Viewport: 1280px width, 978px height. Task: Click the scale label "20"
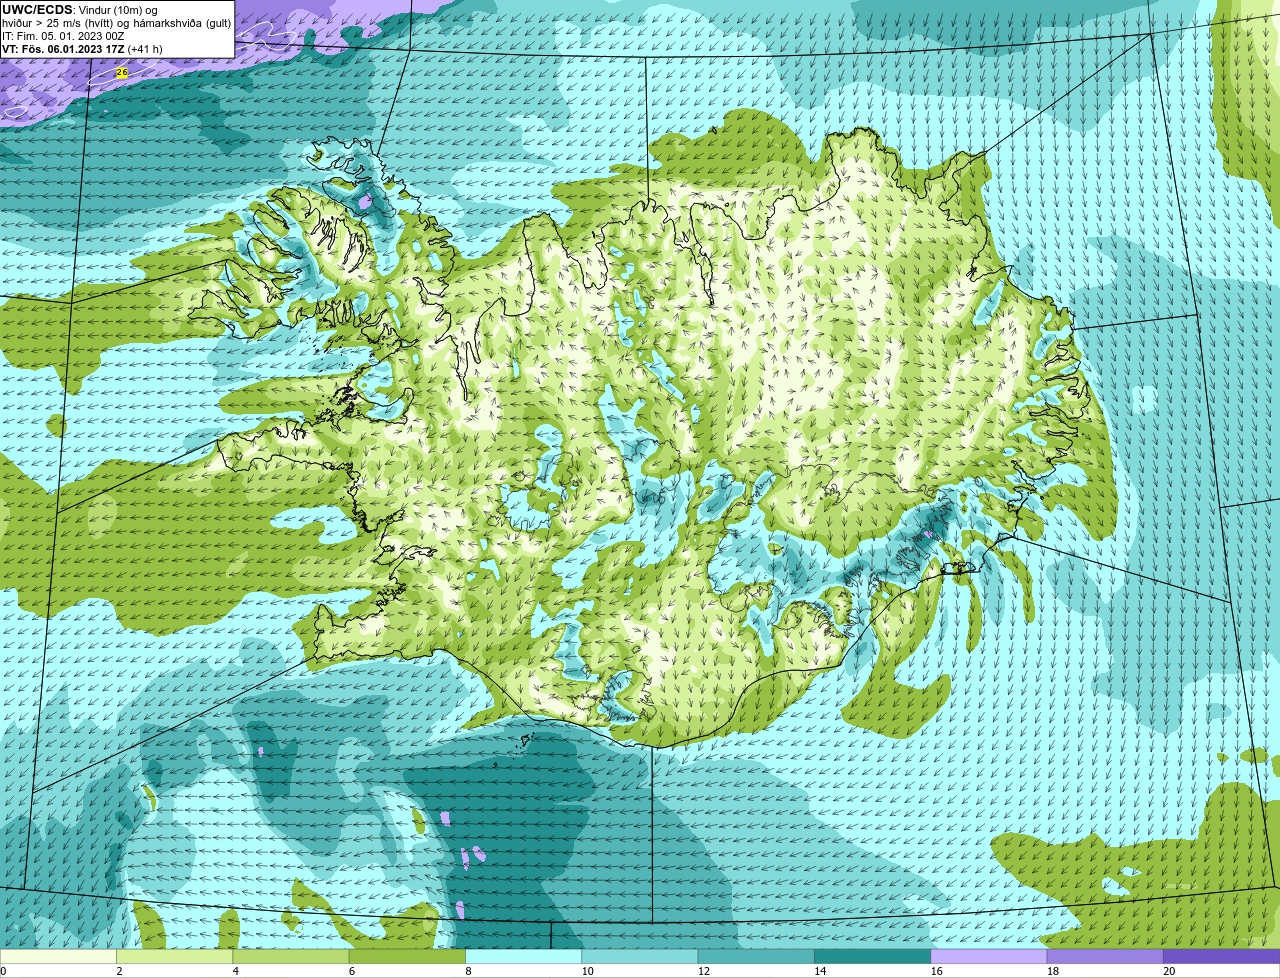1169,971
